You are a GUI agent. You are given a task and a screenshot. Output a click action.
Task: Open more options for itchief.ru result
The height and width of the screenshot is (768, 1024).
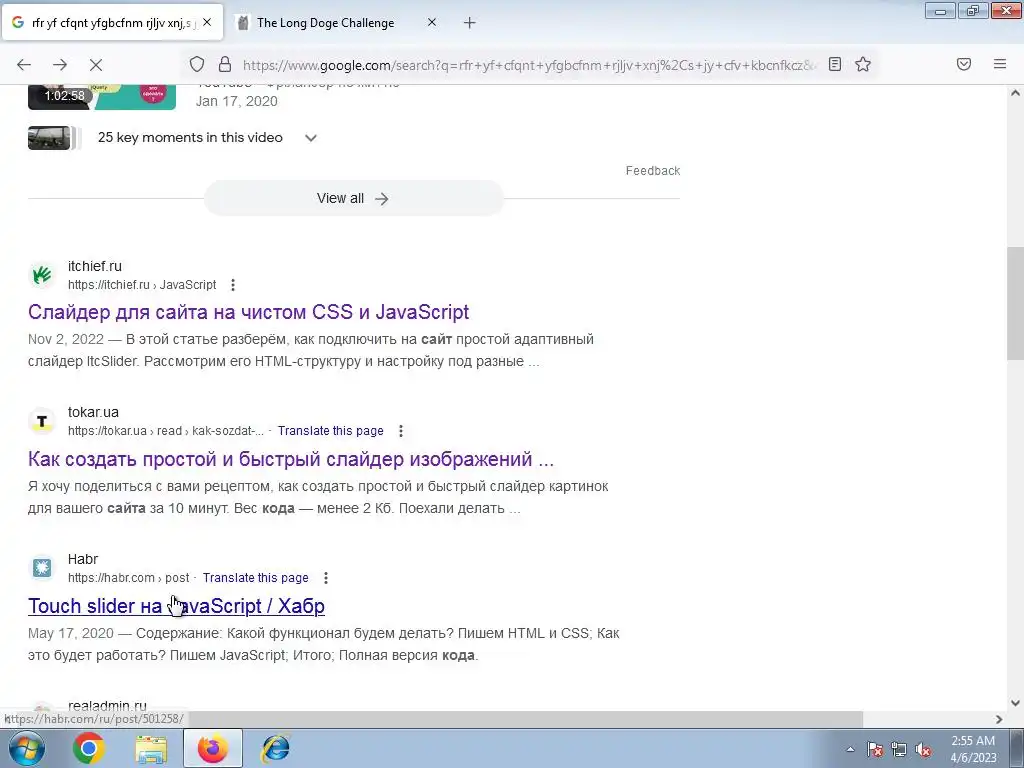[x=233, y=285]
